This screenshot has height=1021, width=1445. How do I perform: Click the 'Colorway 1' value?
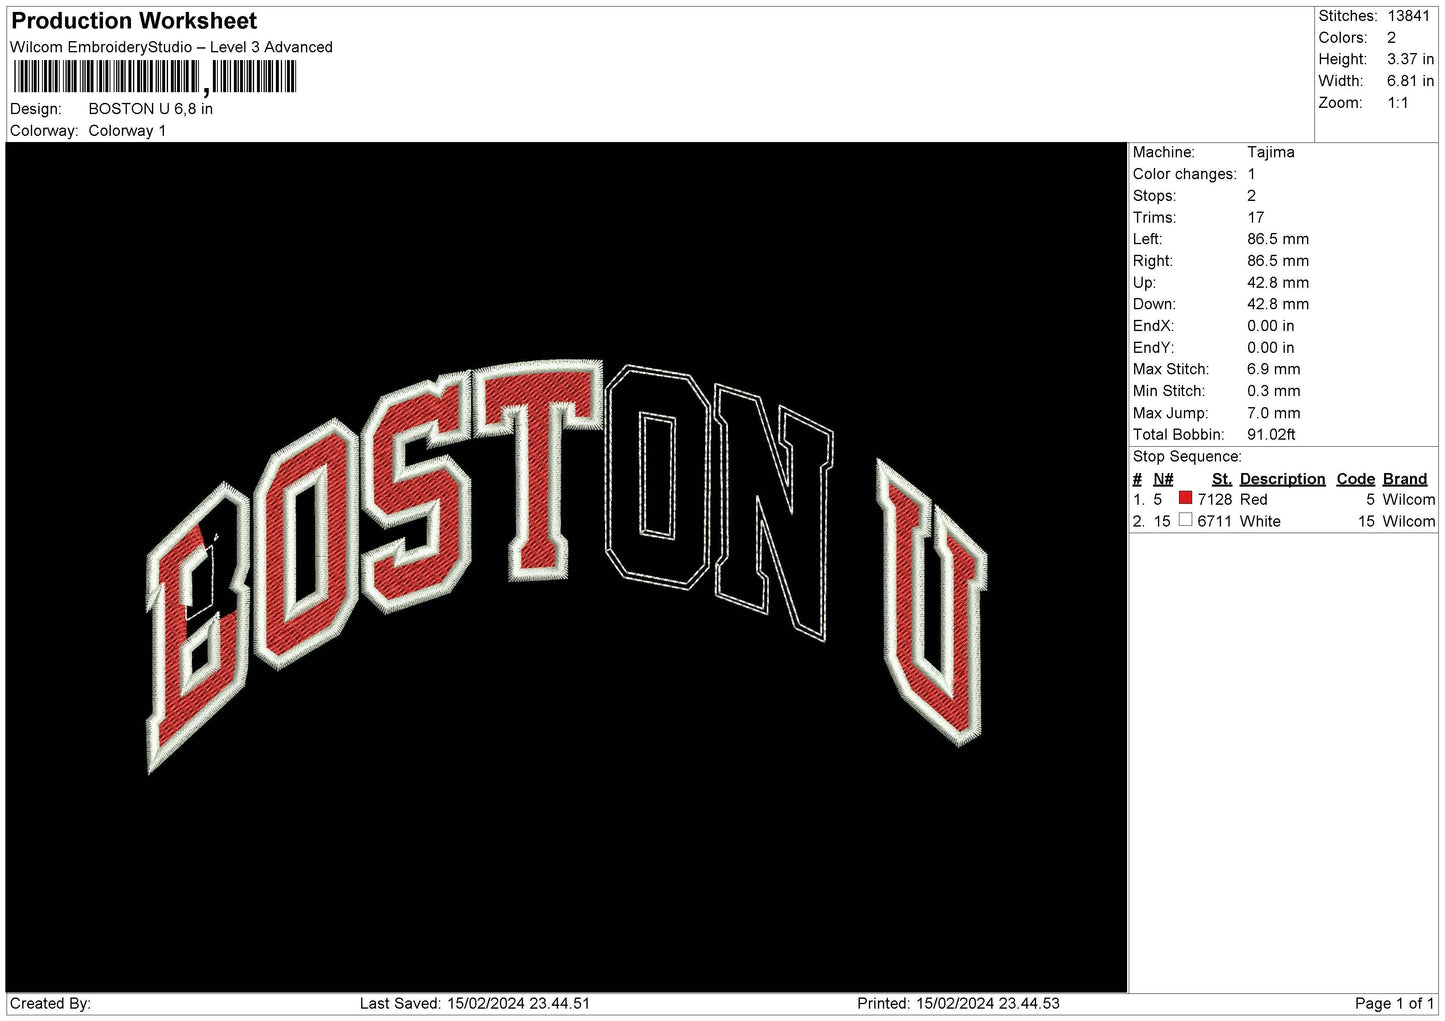pyautogui.click(x=127, y=131)
